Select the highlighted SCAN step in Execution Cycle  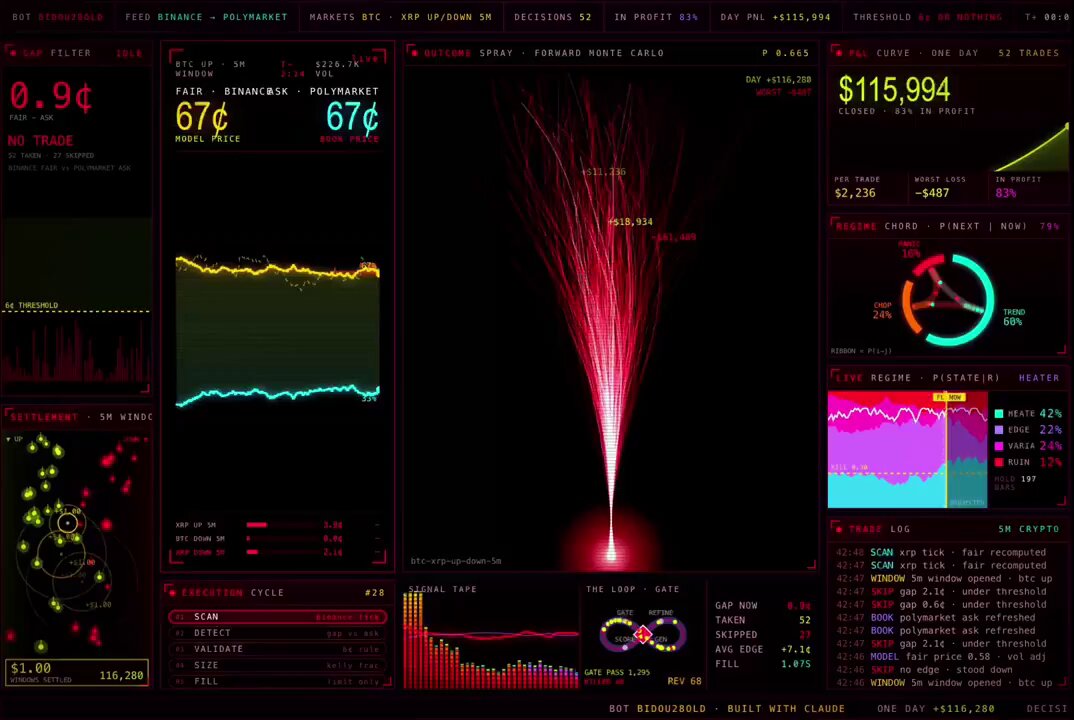click(277, 617)
